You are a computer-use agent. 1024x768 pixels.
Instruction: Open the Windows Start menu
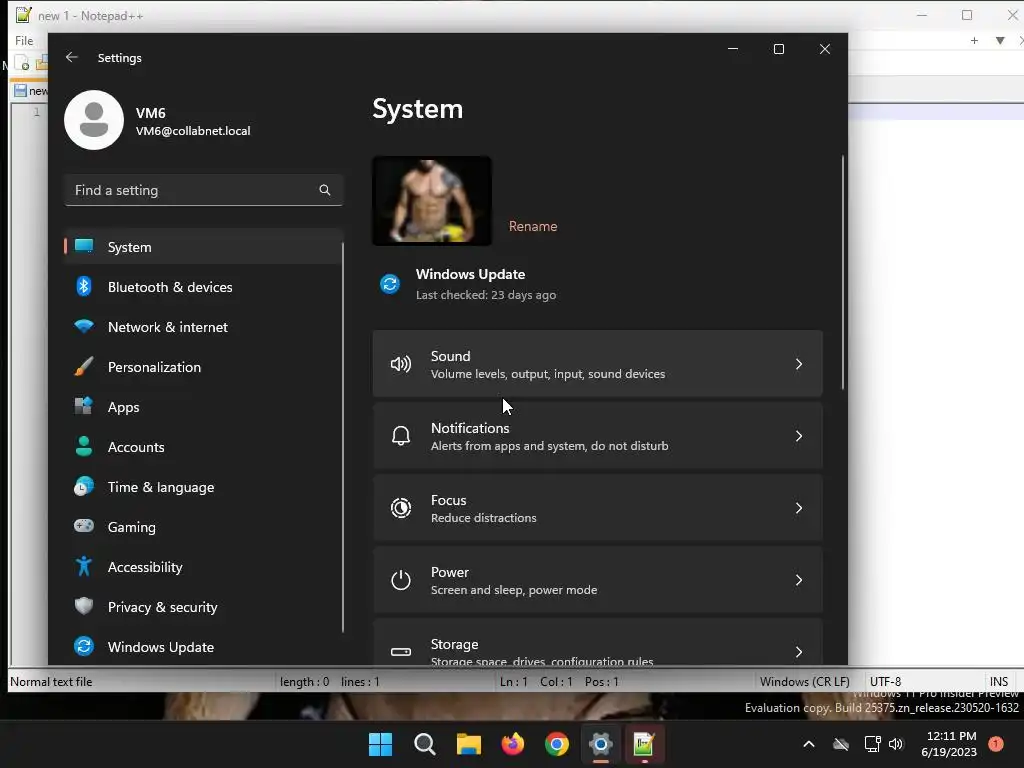(x=381, y=744)
